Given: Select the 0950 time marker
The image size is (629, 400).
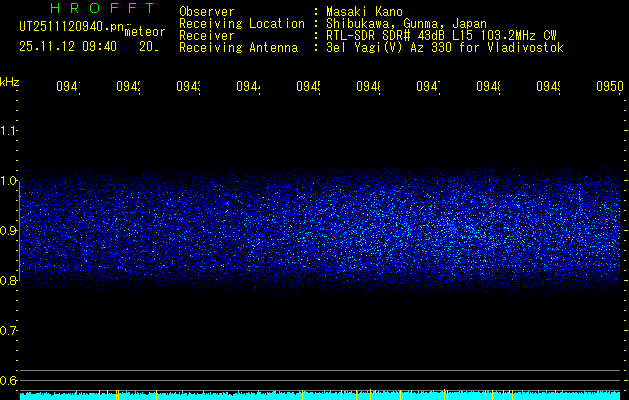Looking at the screenshot, I should click(607, 87).
